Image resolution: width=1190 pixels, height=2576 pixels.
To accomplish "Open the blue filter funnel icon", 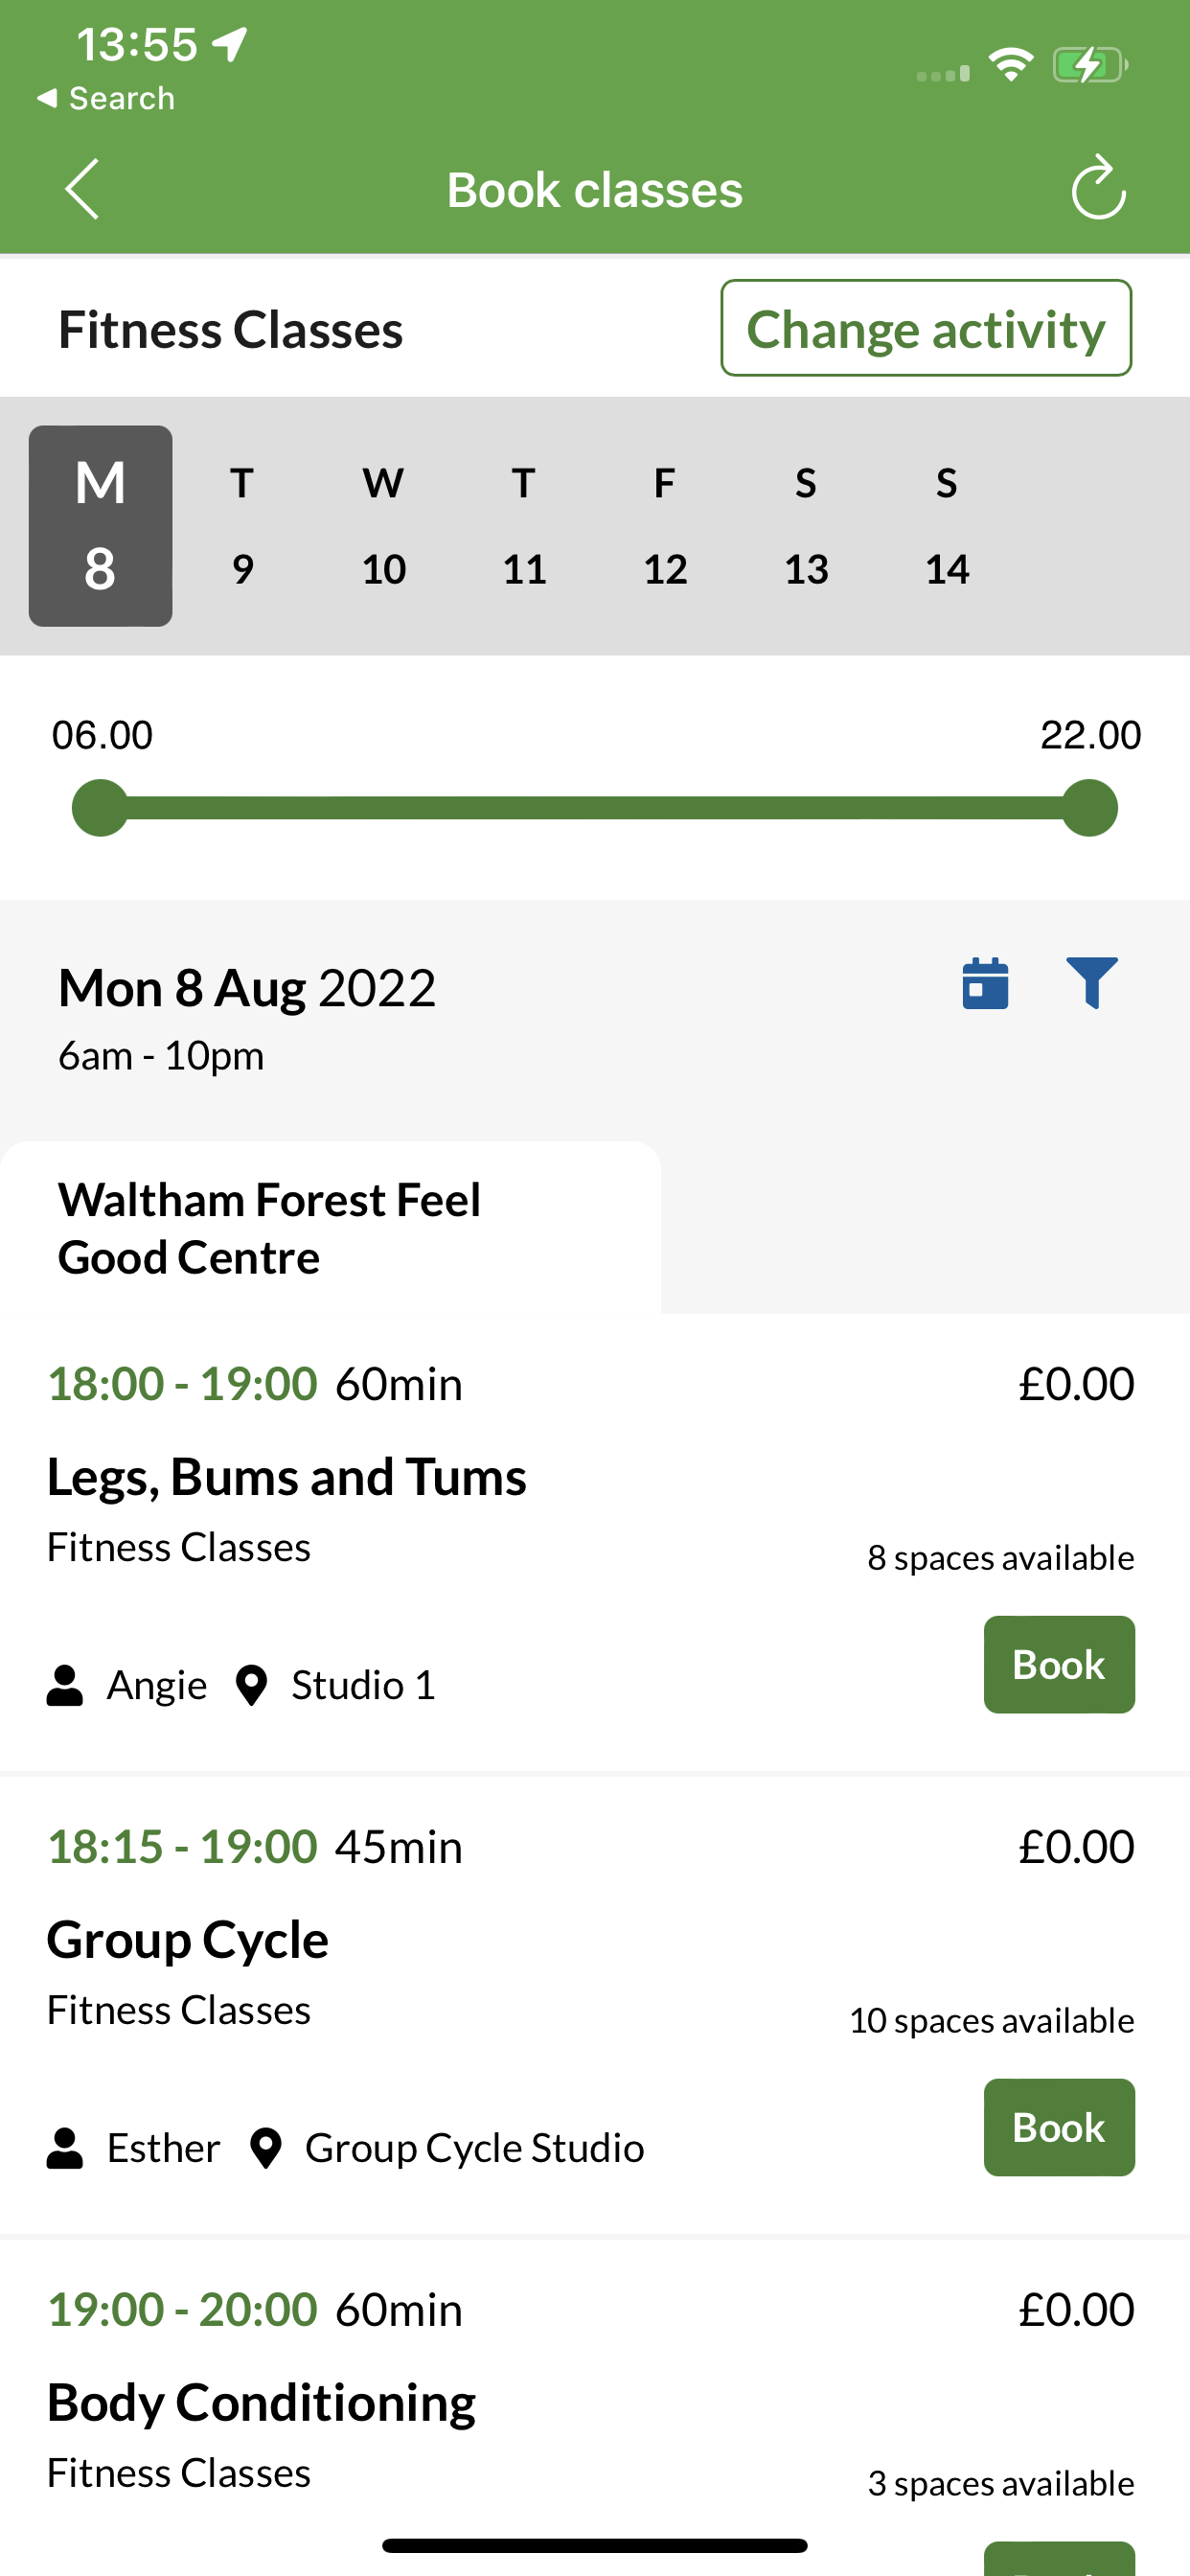I will pos(1091,983).
